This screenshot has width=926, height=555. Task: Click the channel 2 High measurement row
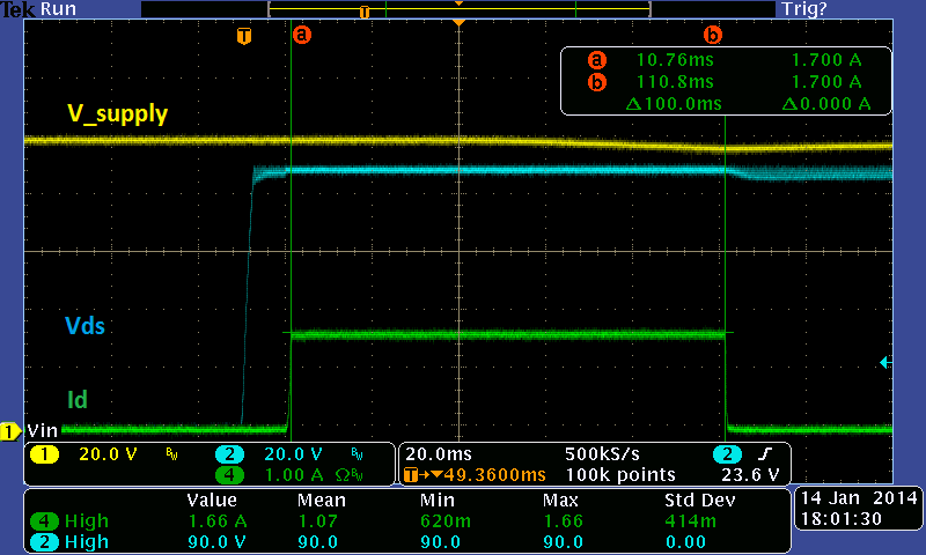[x=86, y=542]
